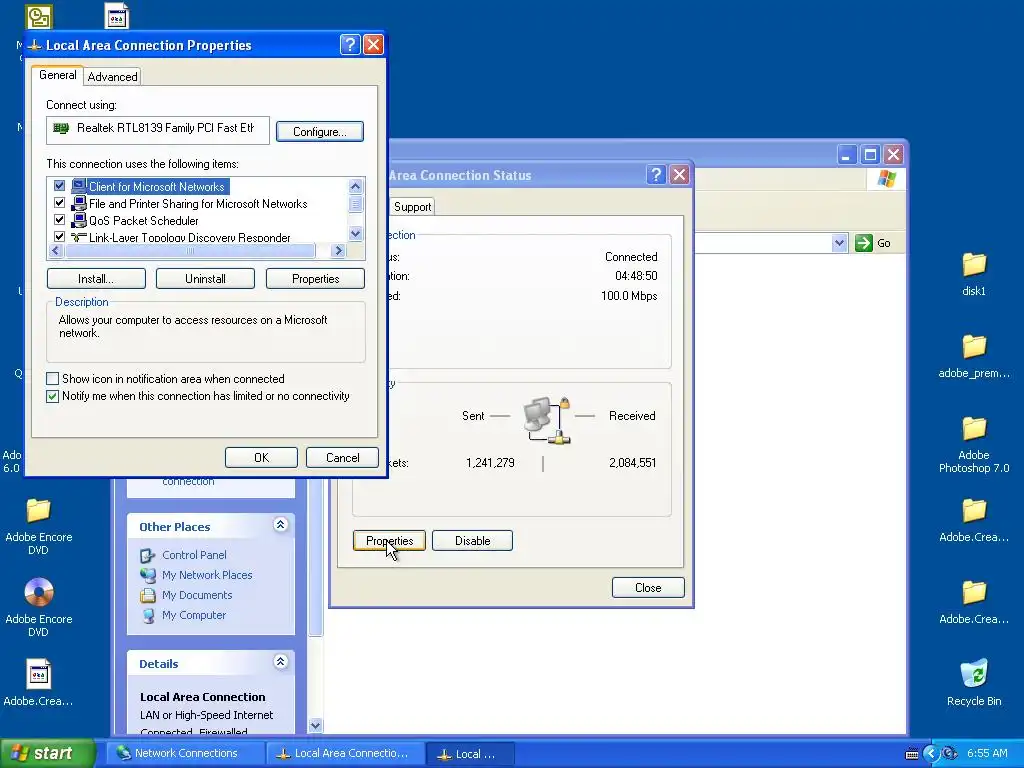Click Cancel in Connection Properties dialog

point(342,458)
